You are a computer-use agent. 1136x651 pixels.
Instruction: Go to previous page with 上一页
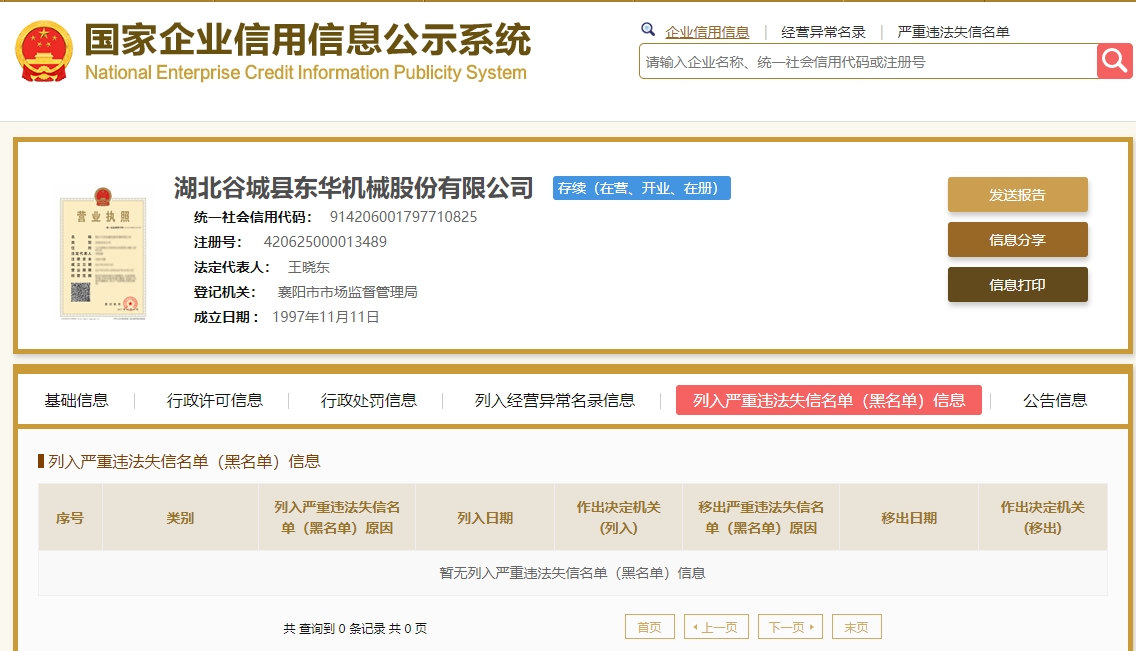click(717, 627)
